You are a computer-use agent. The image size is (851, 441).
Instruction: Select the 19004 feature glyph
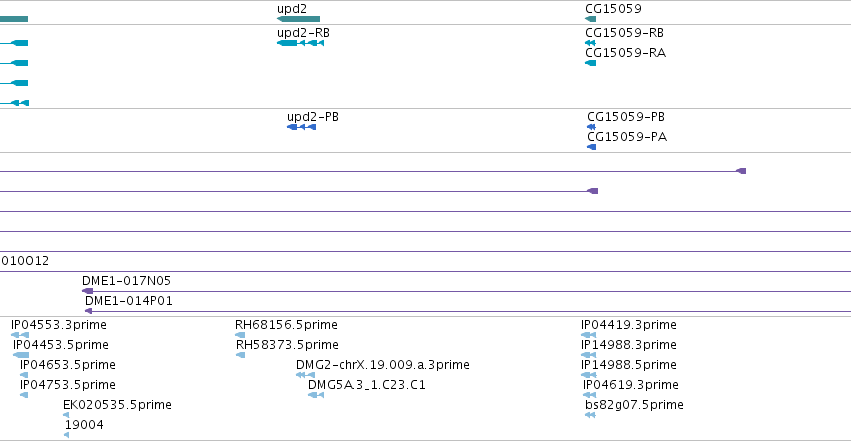pos(67,435)
